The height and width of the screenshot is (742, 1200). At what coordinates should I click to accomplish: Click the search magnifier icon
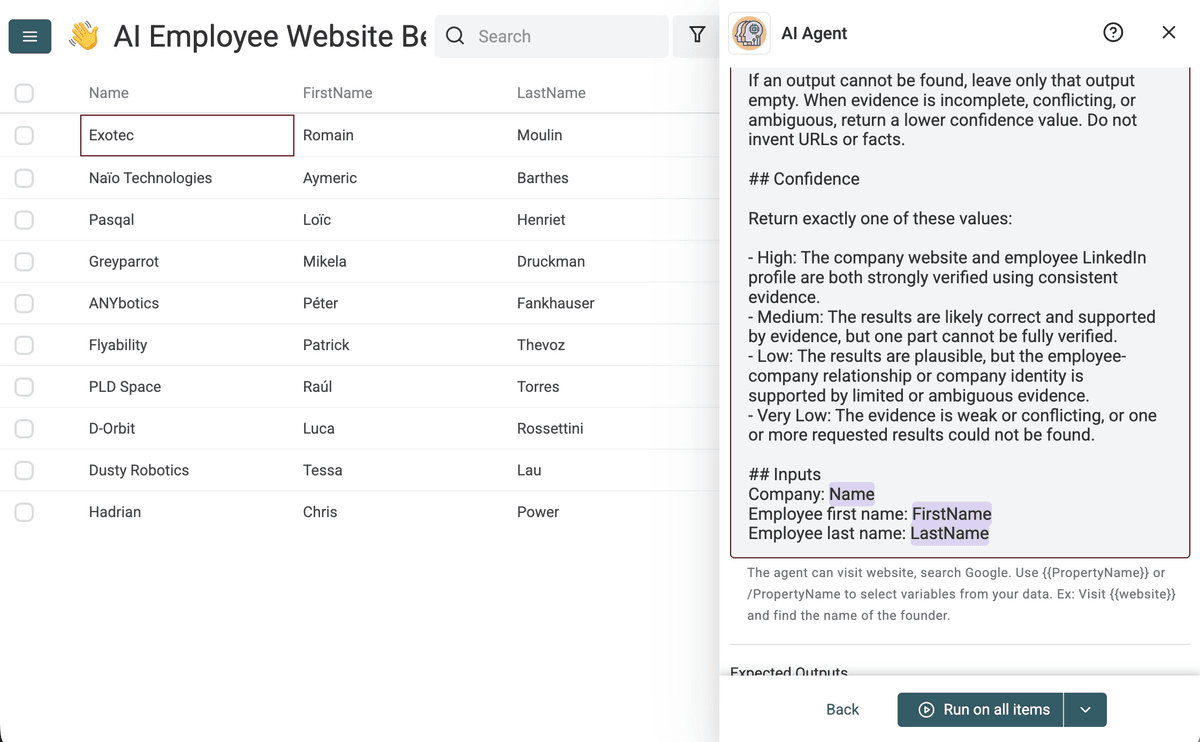[455, 37]
